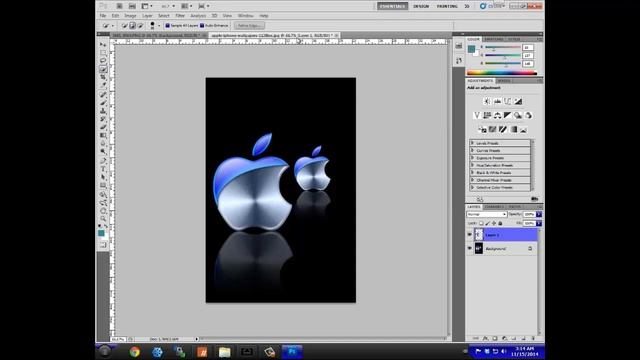Viewport: 640px width, 360px height.
Task: Open the Filter menu
Action: (x=180, y=16)
